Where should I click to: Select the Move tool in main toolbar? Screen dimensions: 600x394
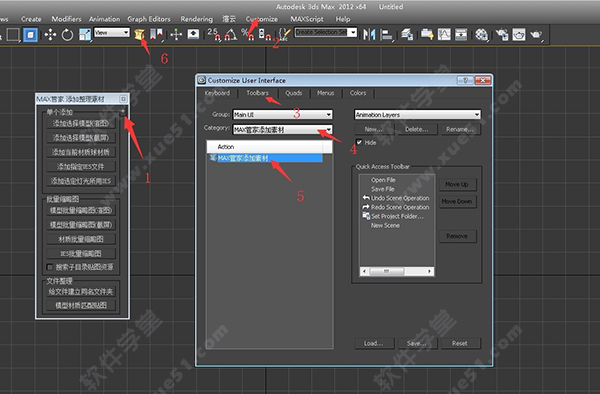click(x=50, y=35)
